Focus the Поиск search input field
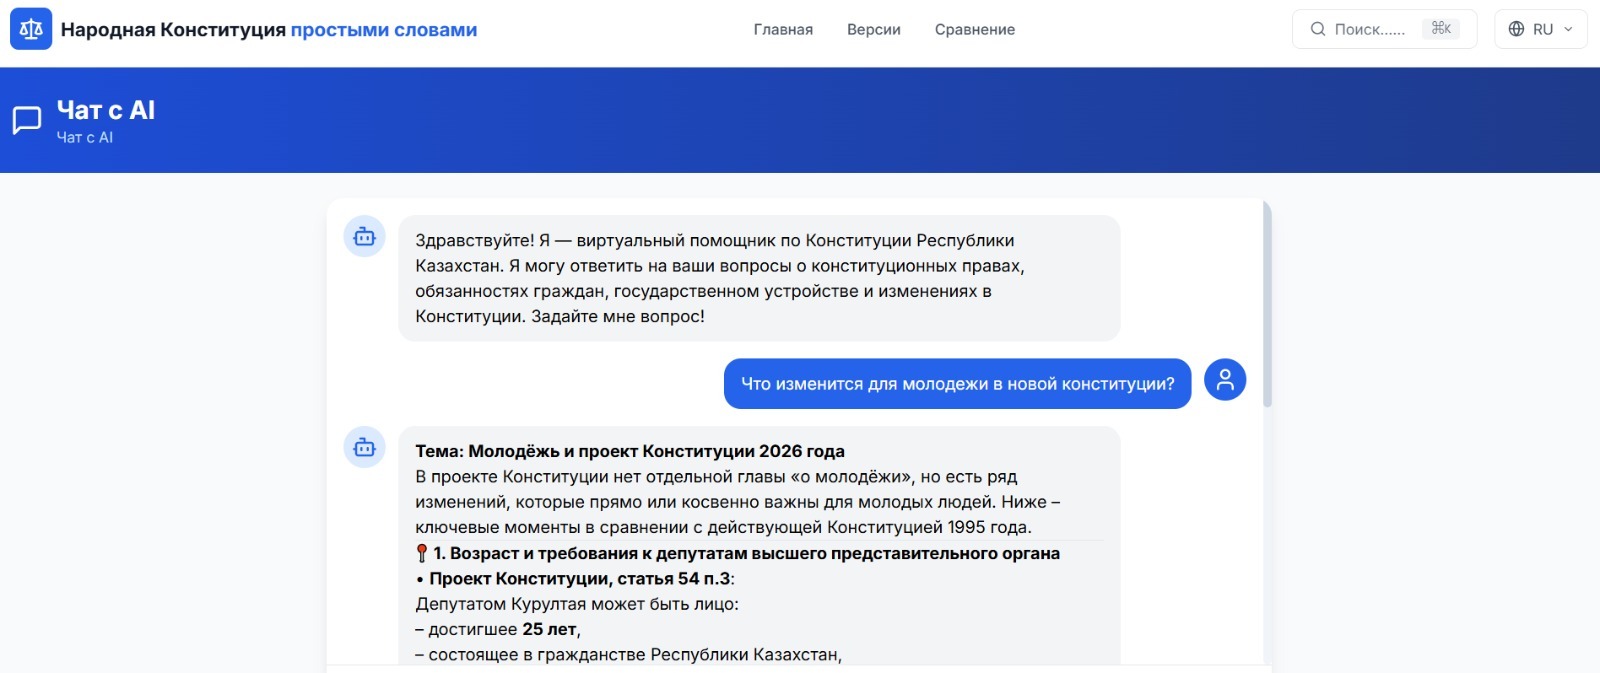 point(1369,29)
